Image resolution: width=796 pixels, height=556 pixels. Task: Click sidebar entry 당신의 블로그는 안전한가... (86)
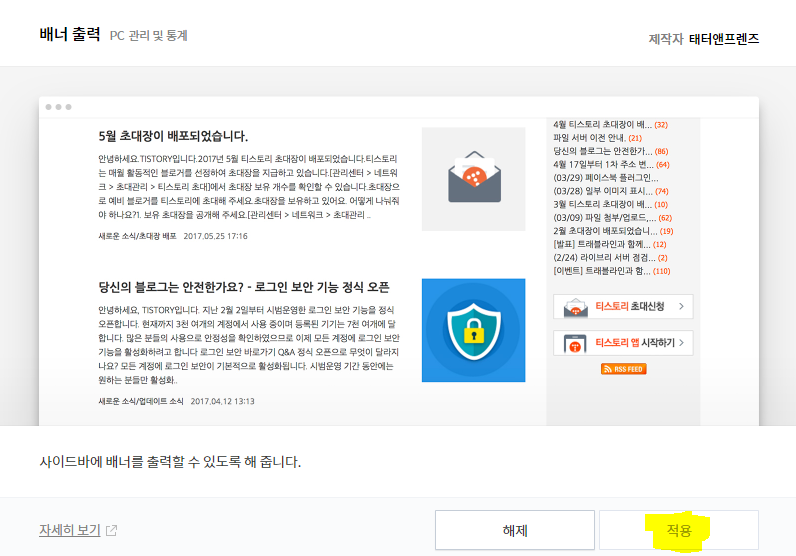pyautogui.click(x=611, y=151)
